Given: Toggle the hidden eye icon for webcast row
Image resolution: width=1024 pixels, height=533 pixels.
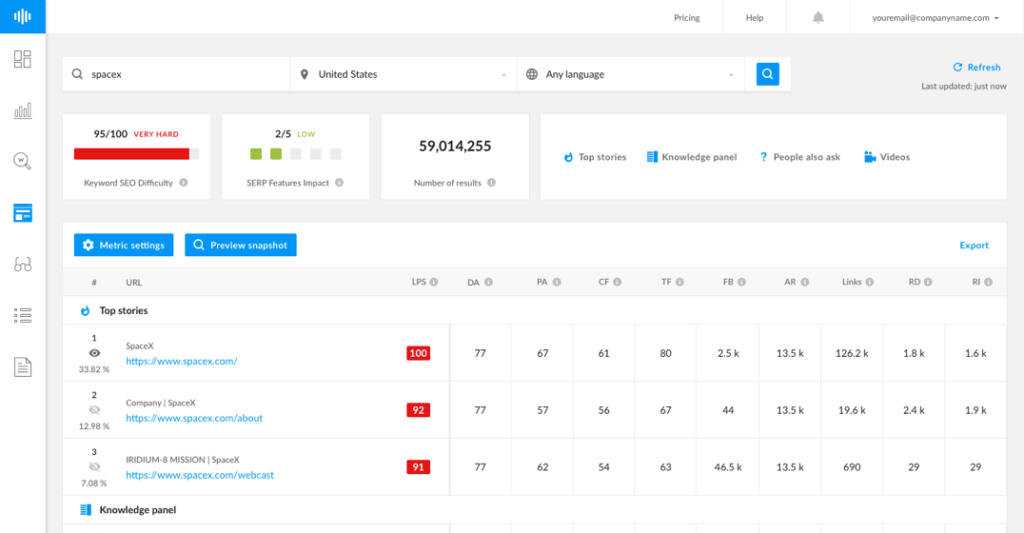Looking at the screenshot, I should [x=94, y=467].
